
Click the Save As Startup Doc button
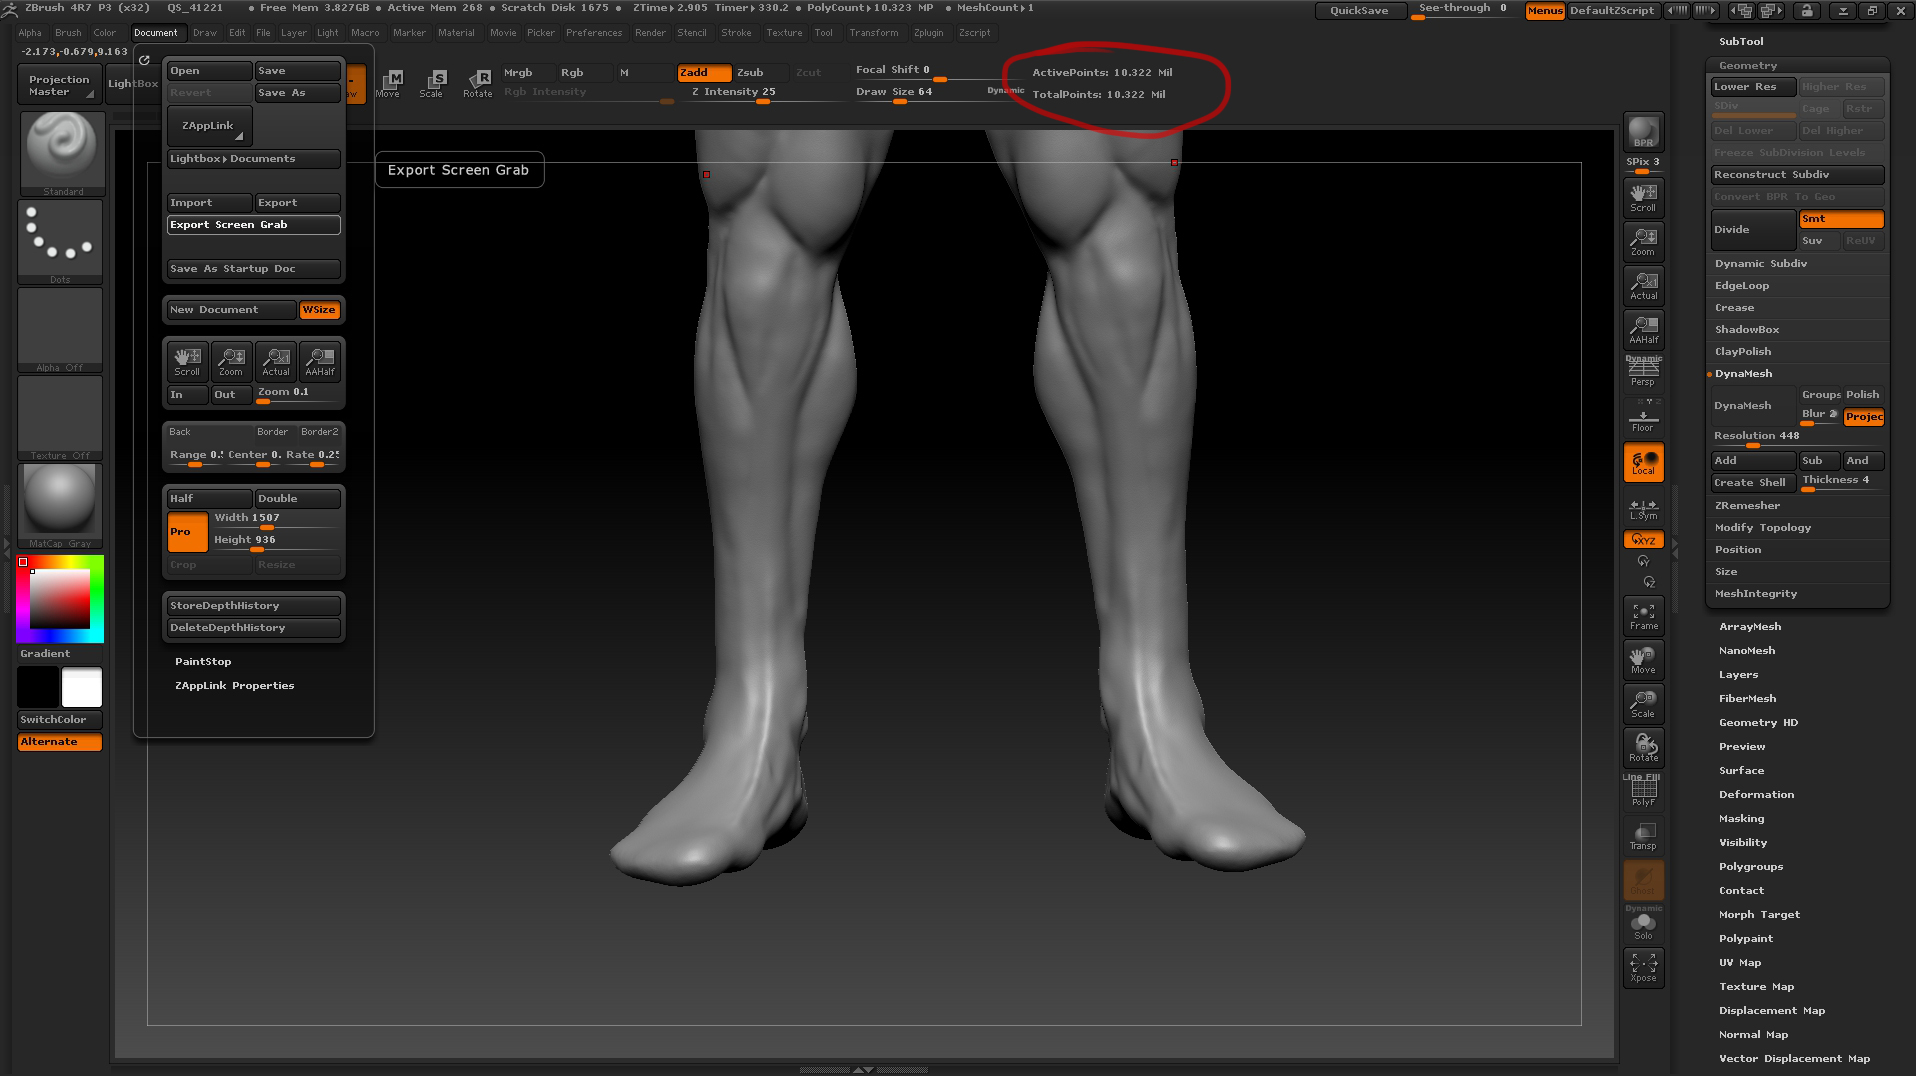254,269
